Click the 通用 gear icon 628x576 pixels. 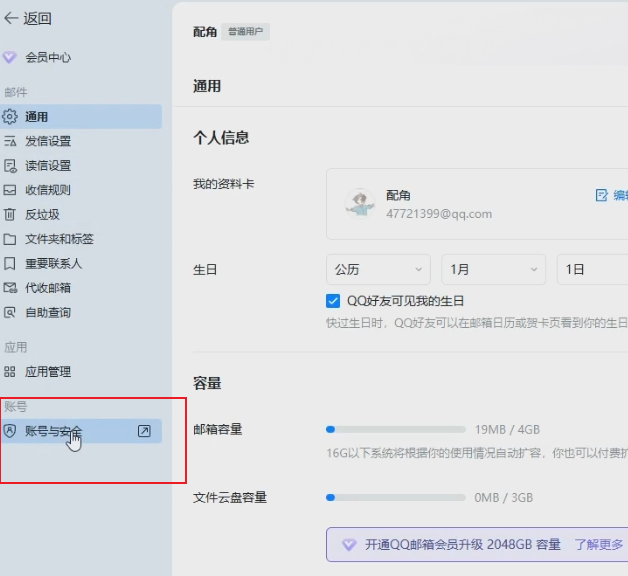pyautogui.click(x=10, y=117)
